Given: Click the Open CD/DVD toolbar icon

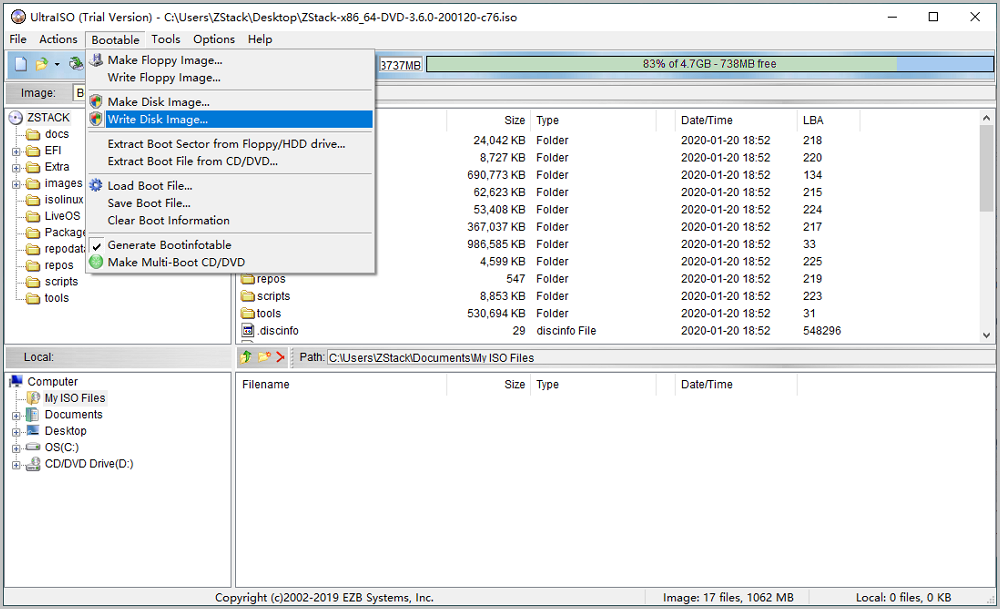Looking at the screenshot, I should pos(76,64).
